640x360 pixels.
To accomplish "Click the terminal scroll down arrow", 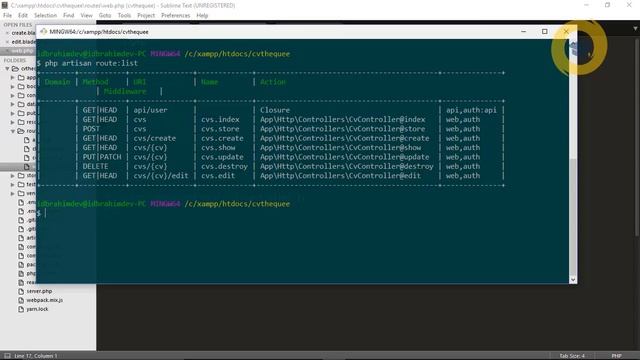I will pos(573,280).
